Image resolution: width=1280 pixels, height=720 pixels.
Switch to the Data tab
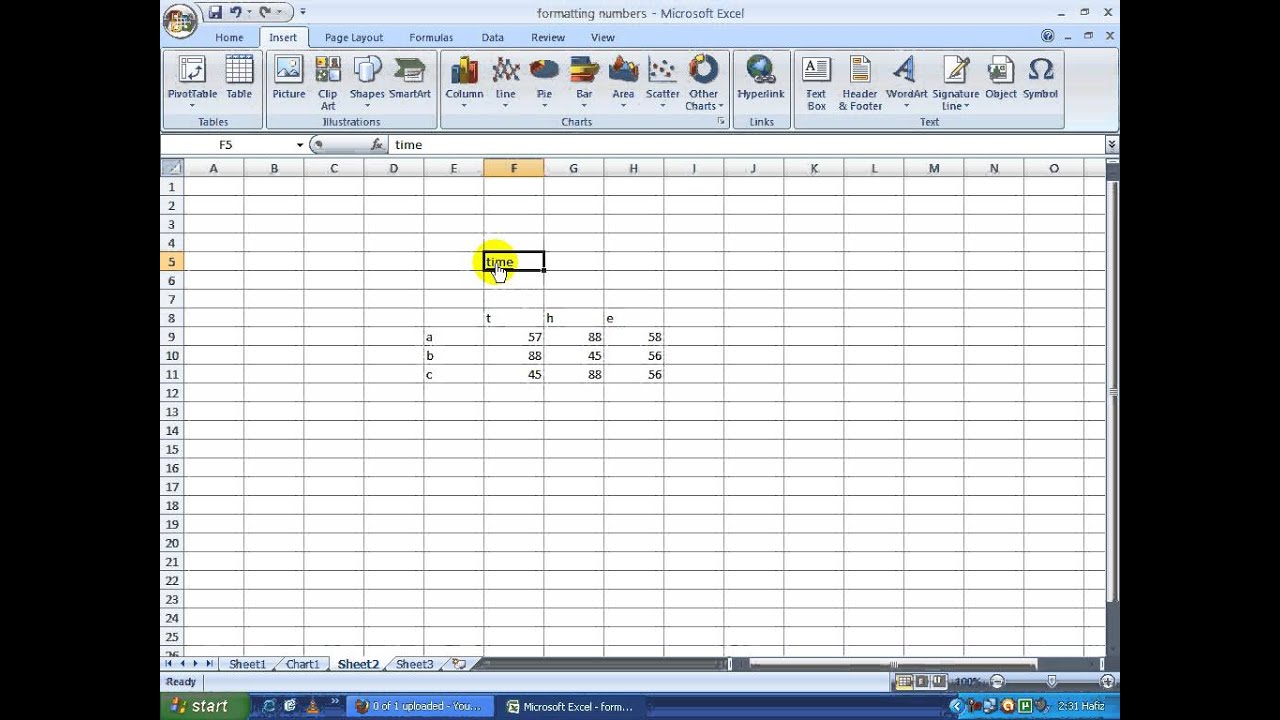tap(493, 37)
